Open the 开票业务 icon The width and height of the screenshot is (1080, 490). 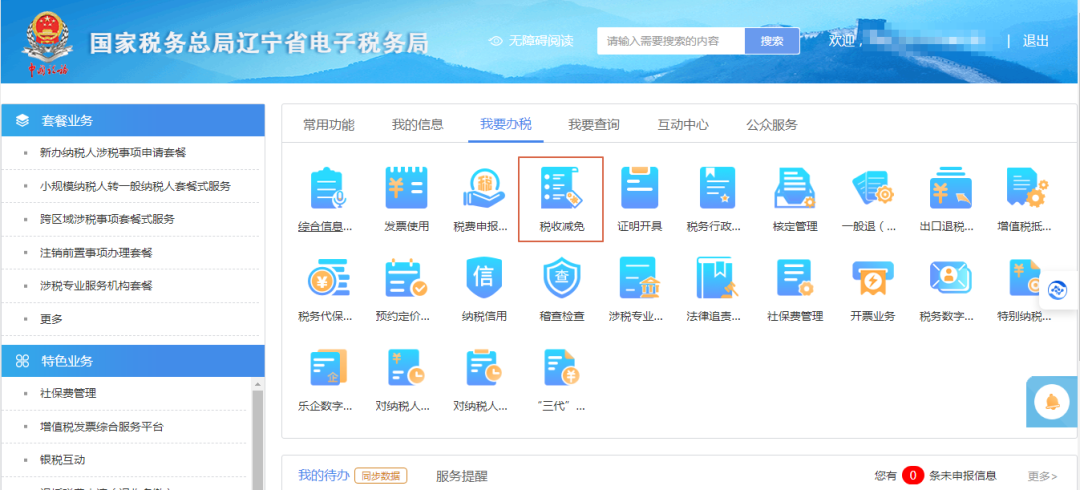pos(873,278)
